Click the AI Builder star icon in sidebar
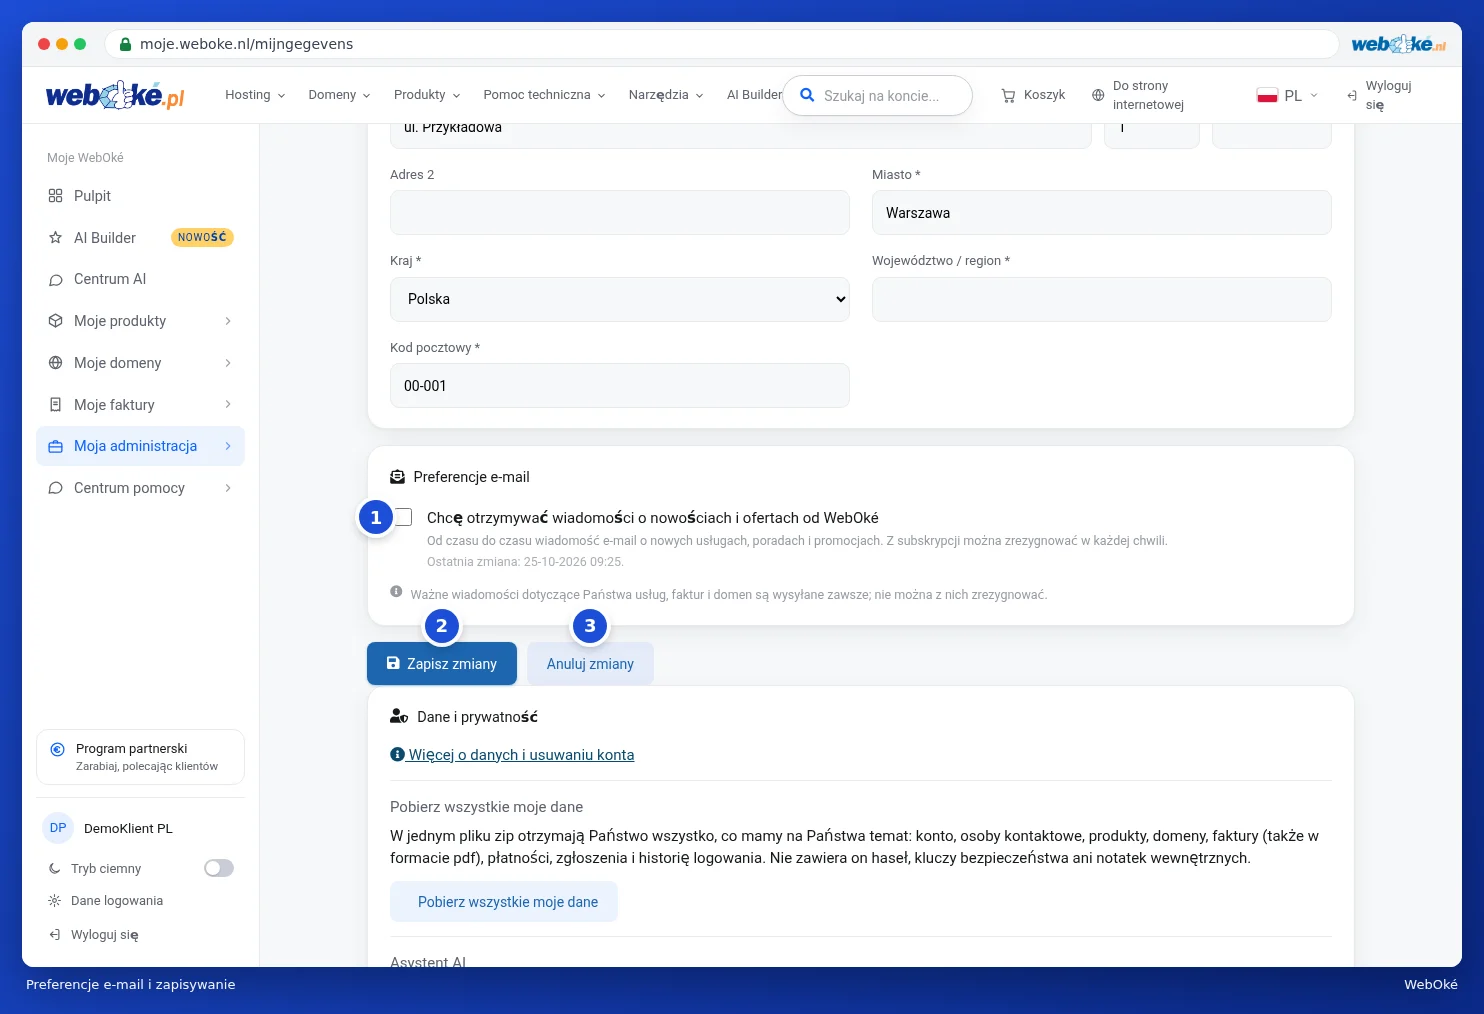Viewport: 1484px width, 1014px height. coord(55,238)
